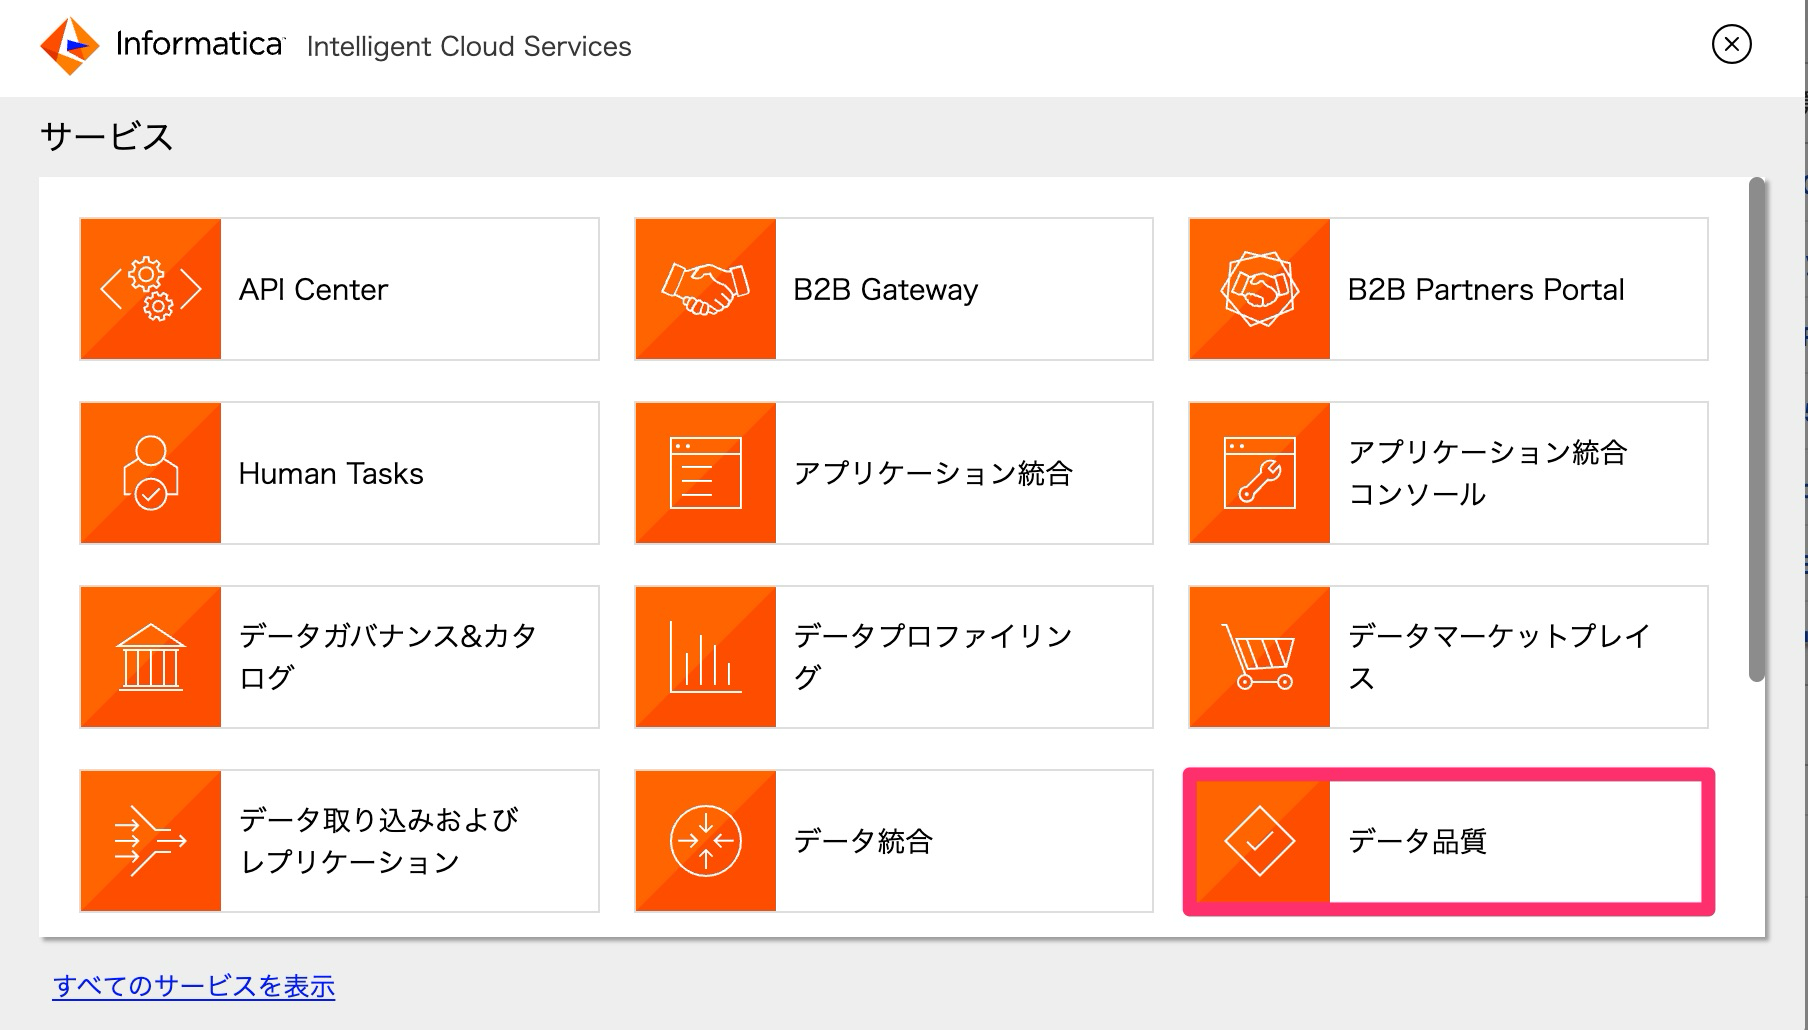This screenshot has width=1808, height=1030.
Task: Click the データ統合 converging arrows icon
Action: [706, 841]
